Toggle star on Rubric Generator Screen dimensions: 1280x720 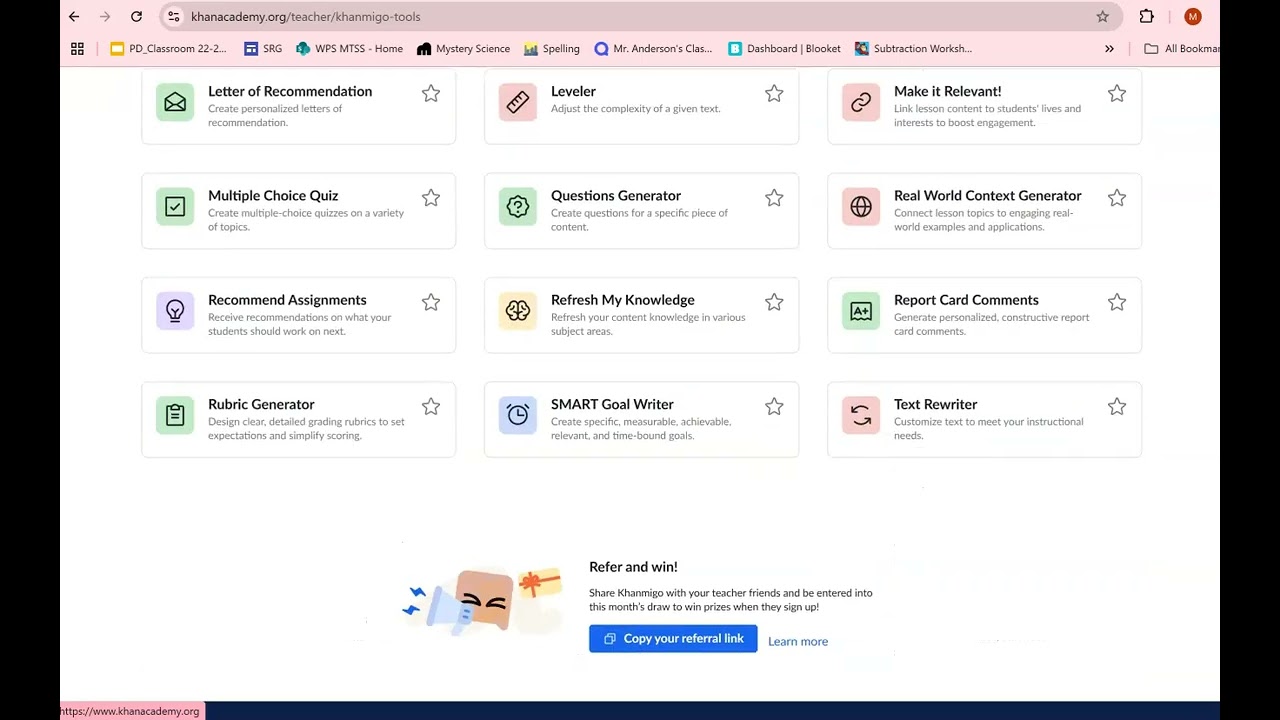click(431, 406)
